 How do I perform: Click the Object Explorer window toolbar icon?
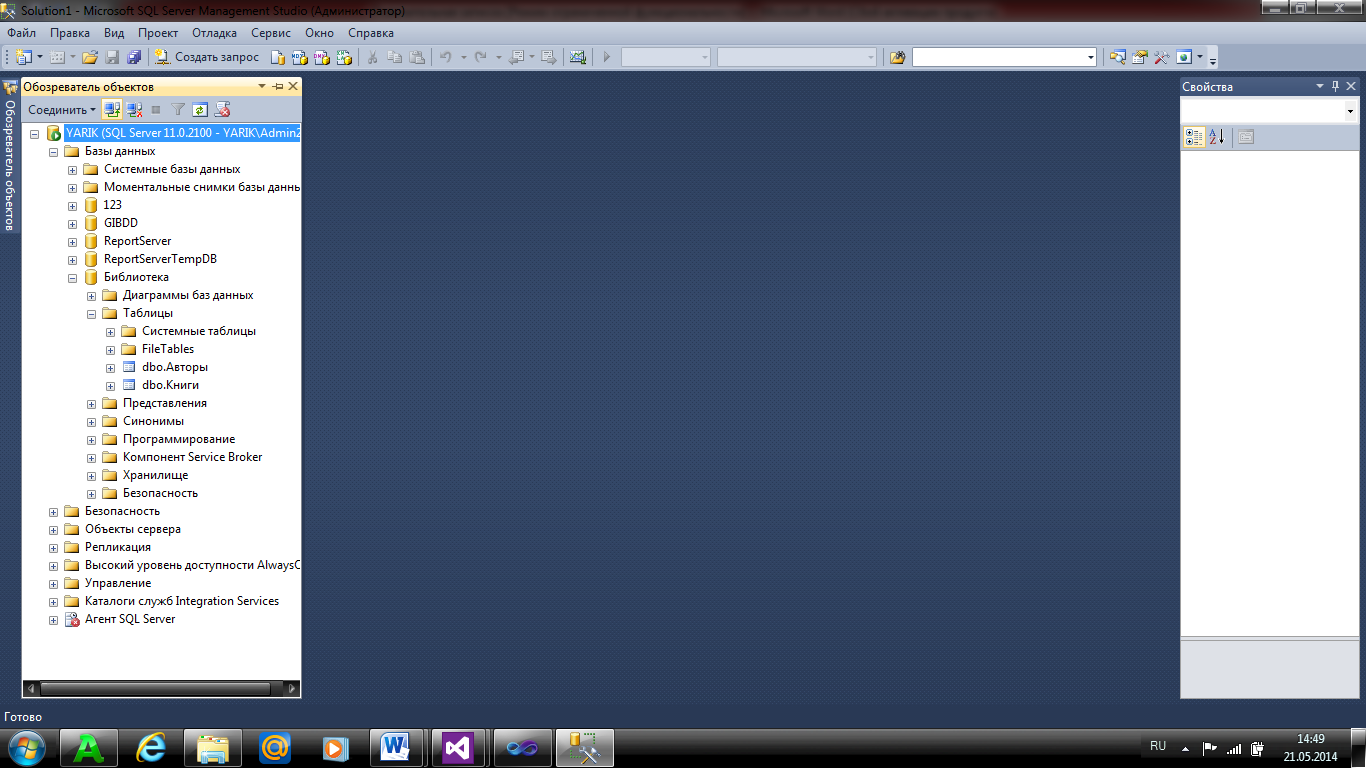(1118, 57)
